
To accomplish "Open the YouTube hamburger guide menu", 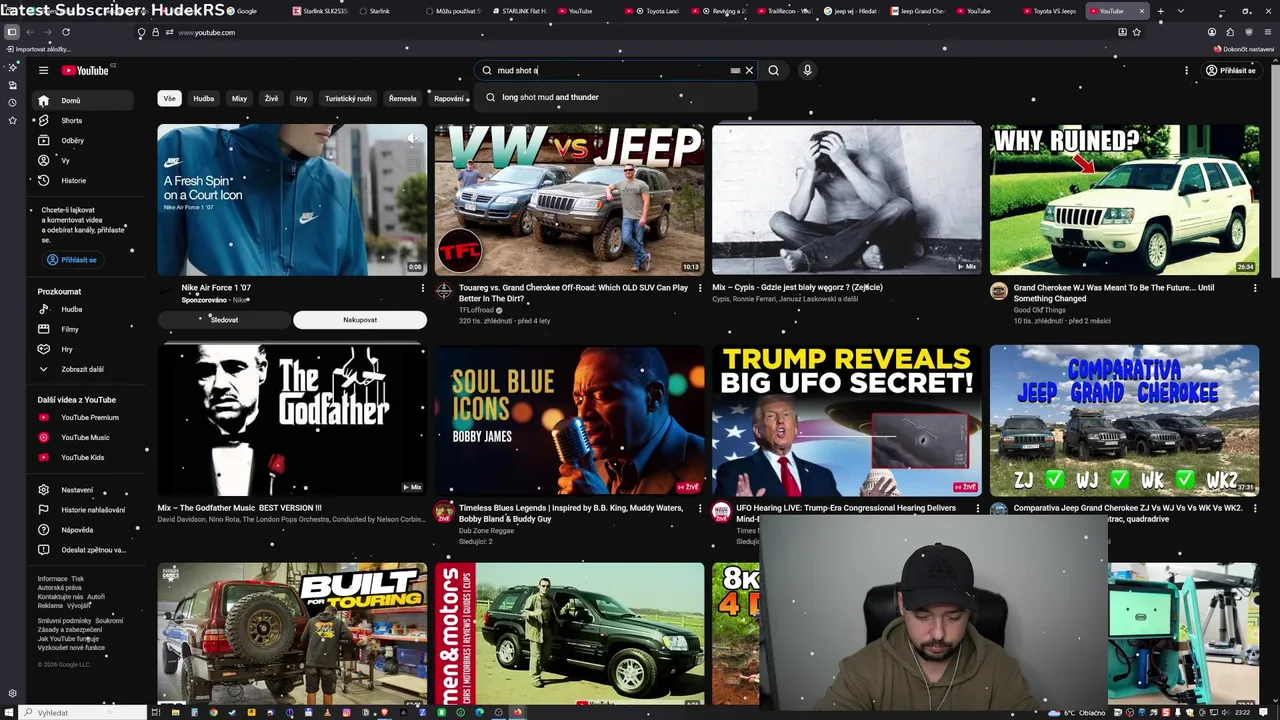I will pyautogui.click(x=43, y=70).
